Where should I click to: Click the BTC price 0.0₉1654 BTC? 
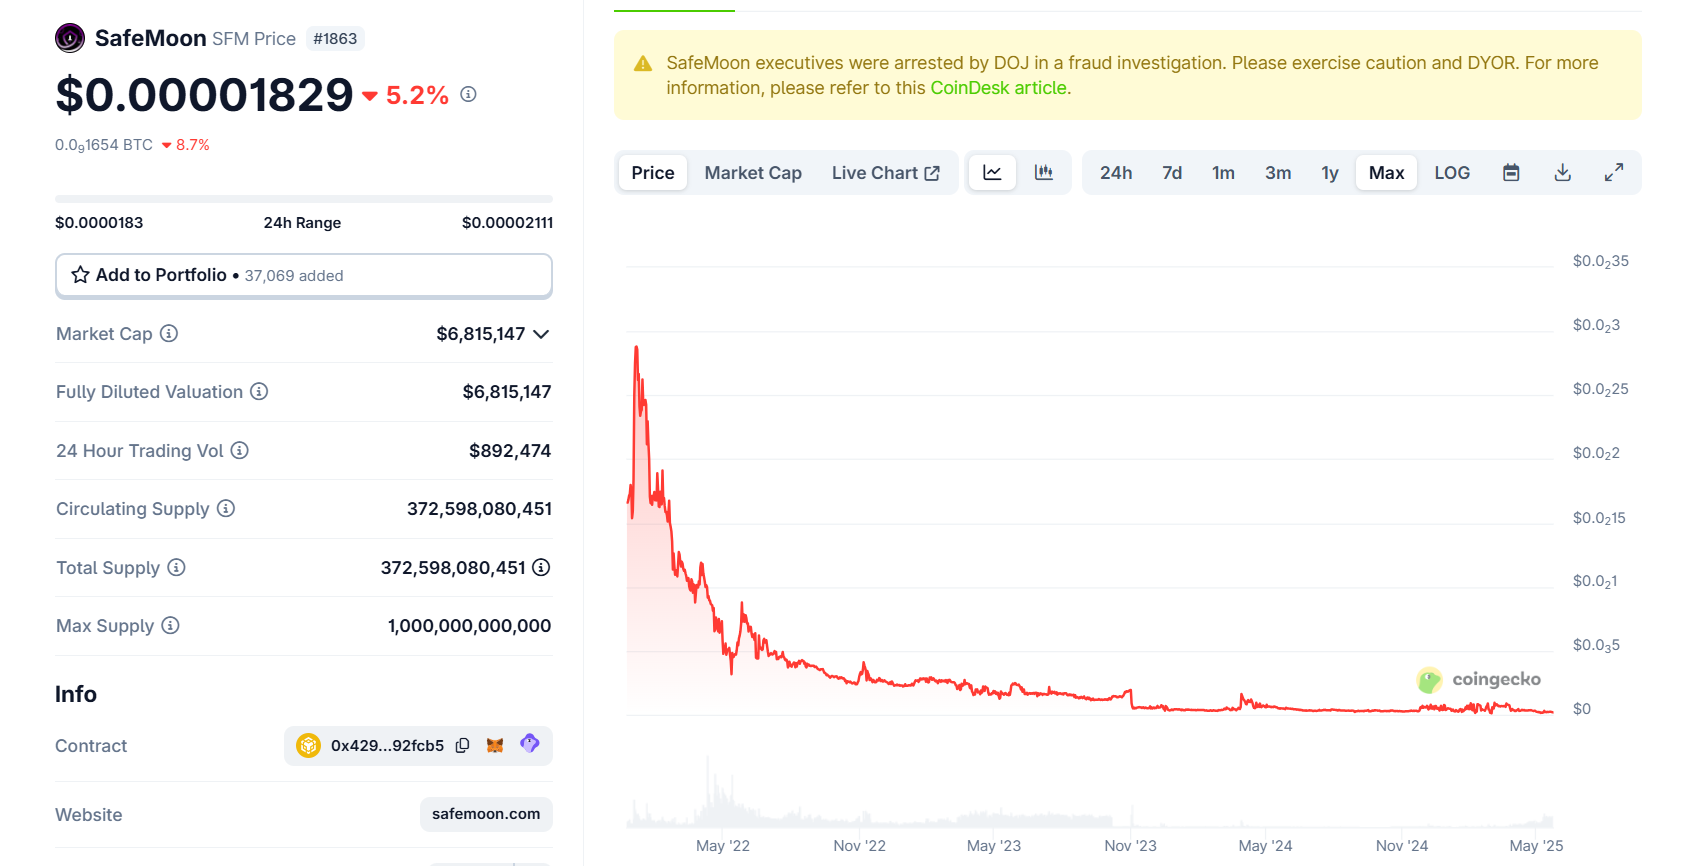tap(104, 145)
